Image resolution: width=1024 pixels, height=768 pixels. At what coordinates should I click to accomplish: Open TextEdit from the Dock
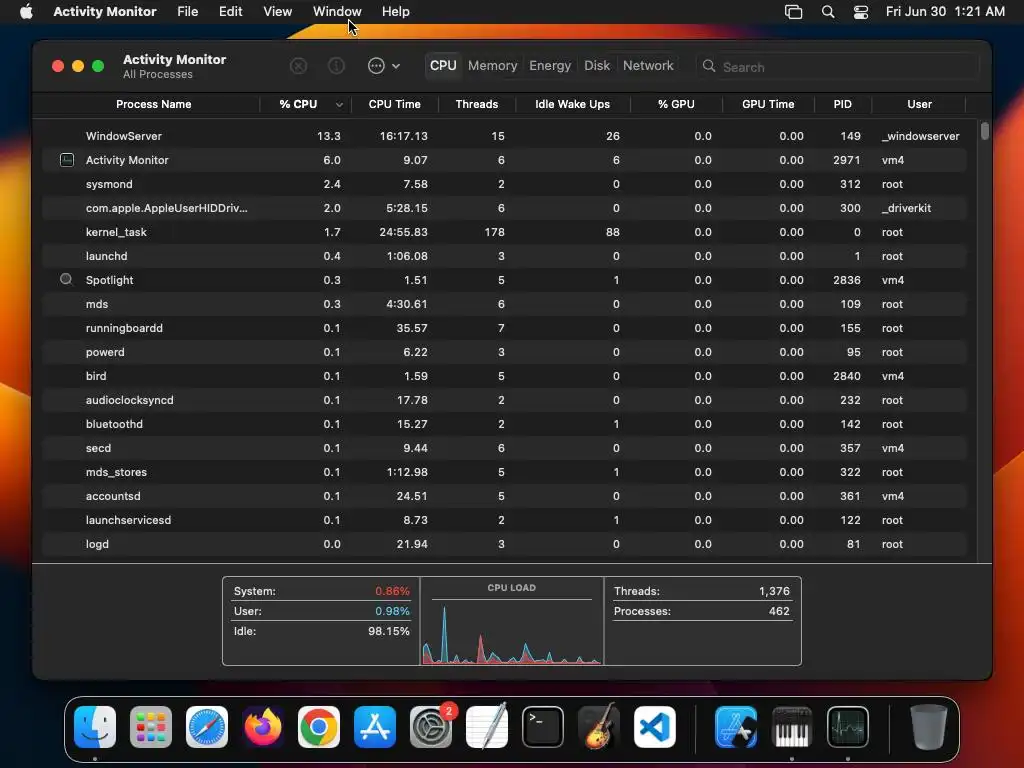[x=487, y=727]
